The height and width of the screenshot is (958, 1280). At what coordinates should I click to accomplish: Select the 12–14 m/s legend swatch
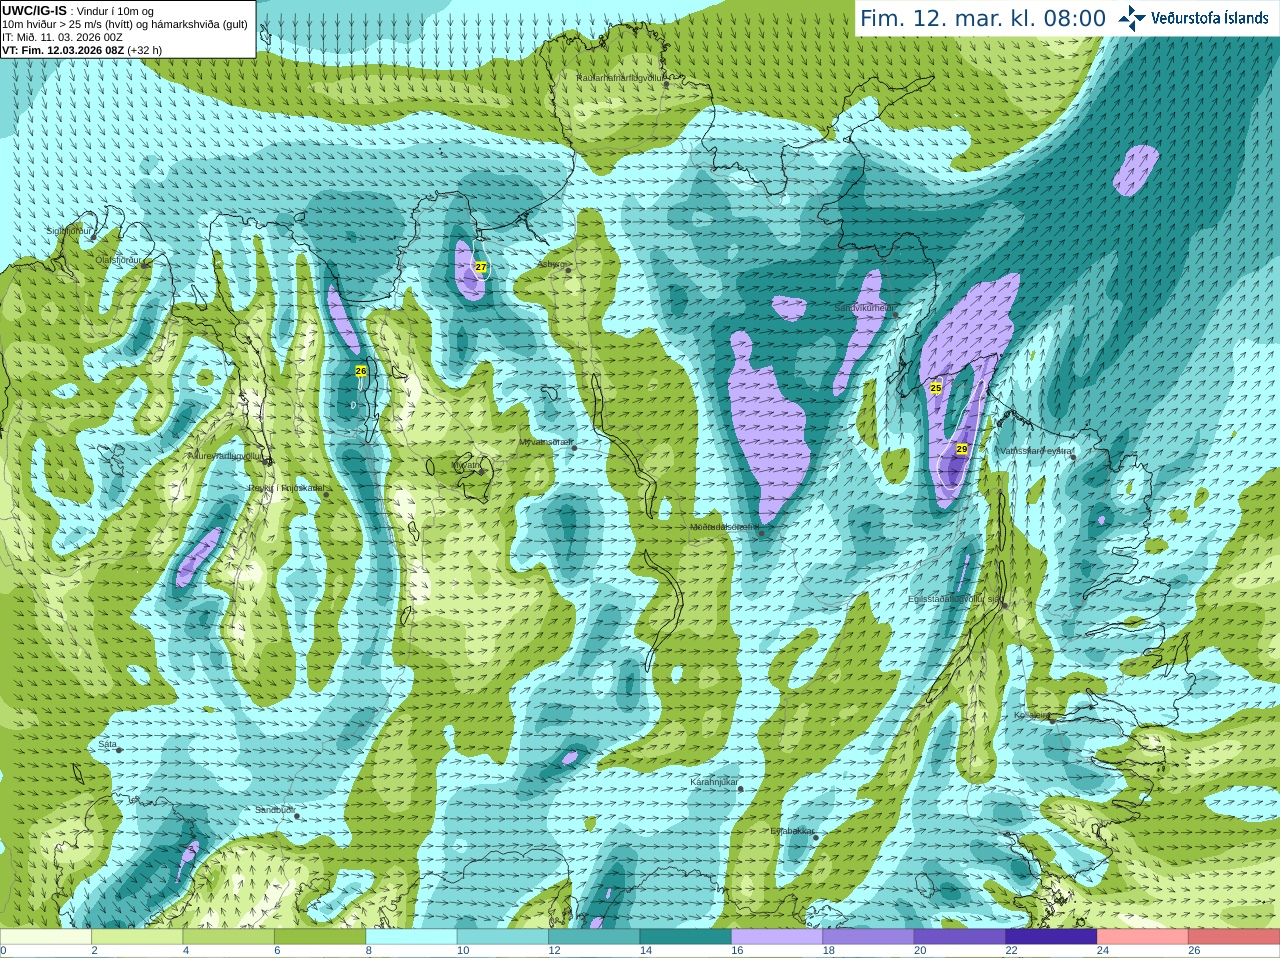(594, 937)
